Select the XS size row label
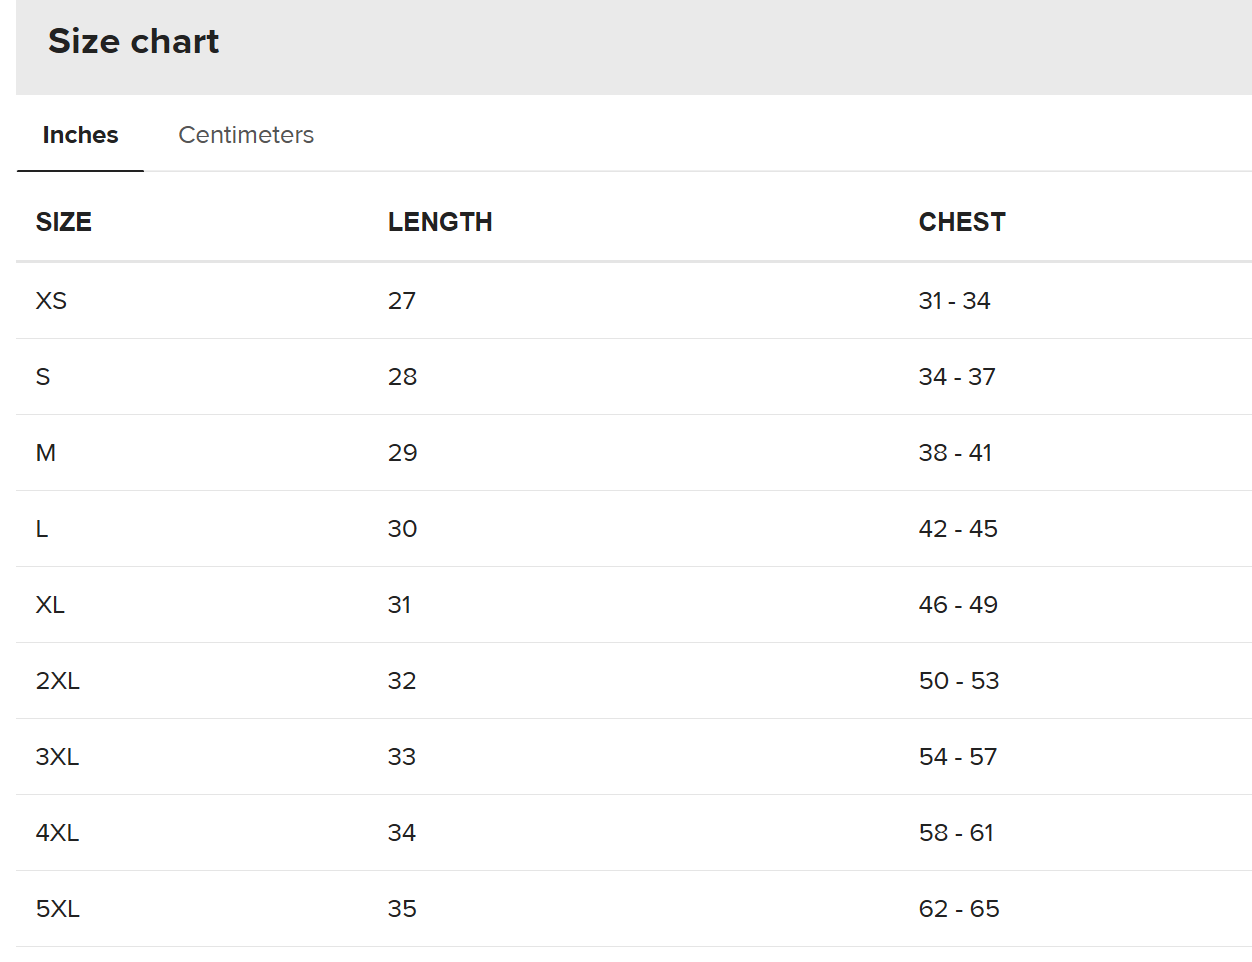Viewport: 1252px width, 962px height. click(51, 301)
